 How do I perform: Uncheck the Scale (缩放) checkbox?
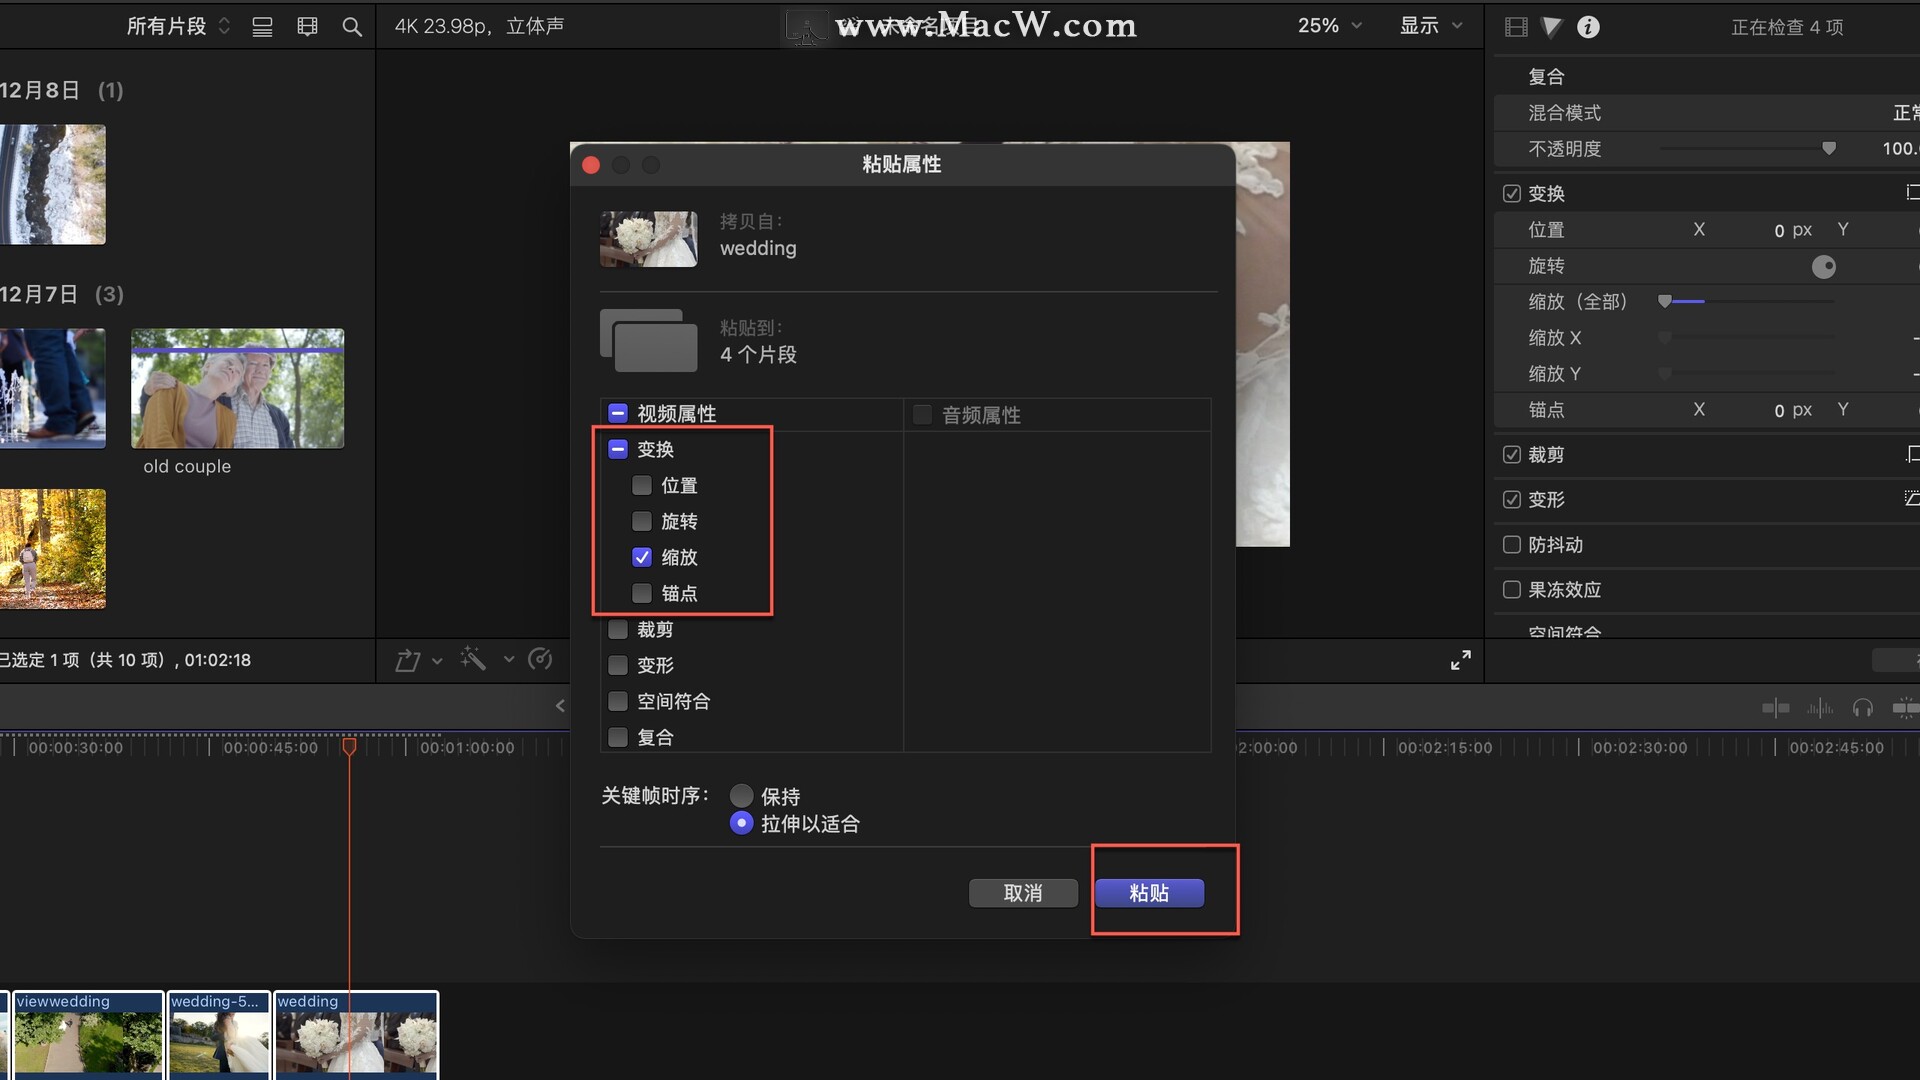click(642, 557)
